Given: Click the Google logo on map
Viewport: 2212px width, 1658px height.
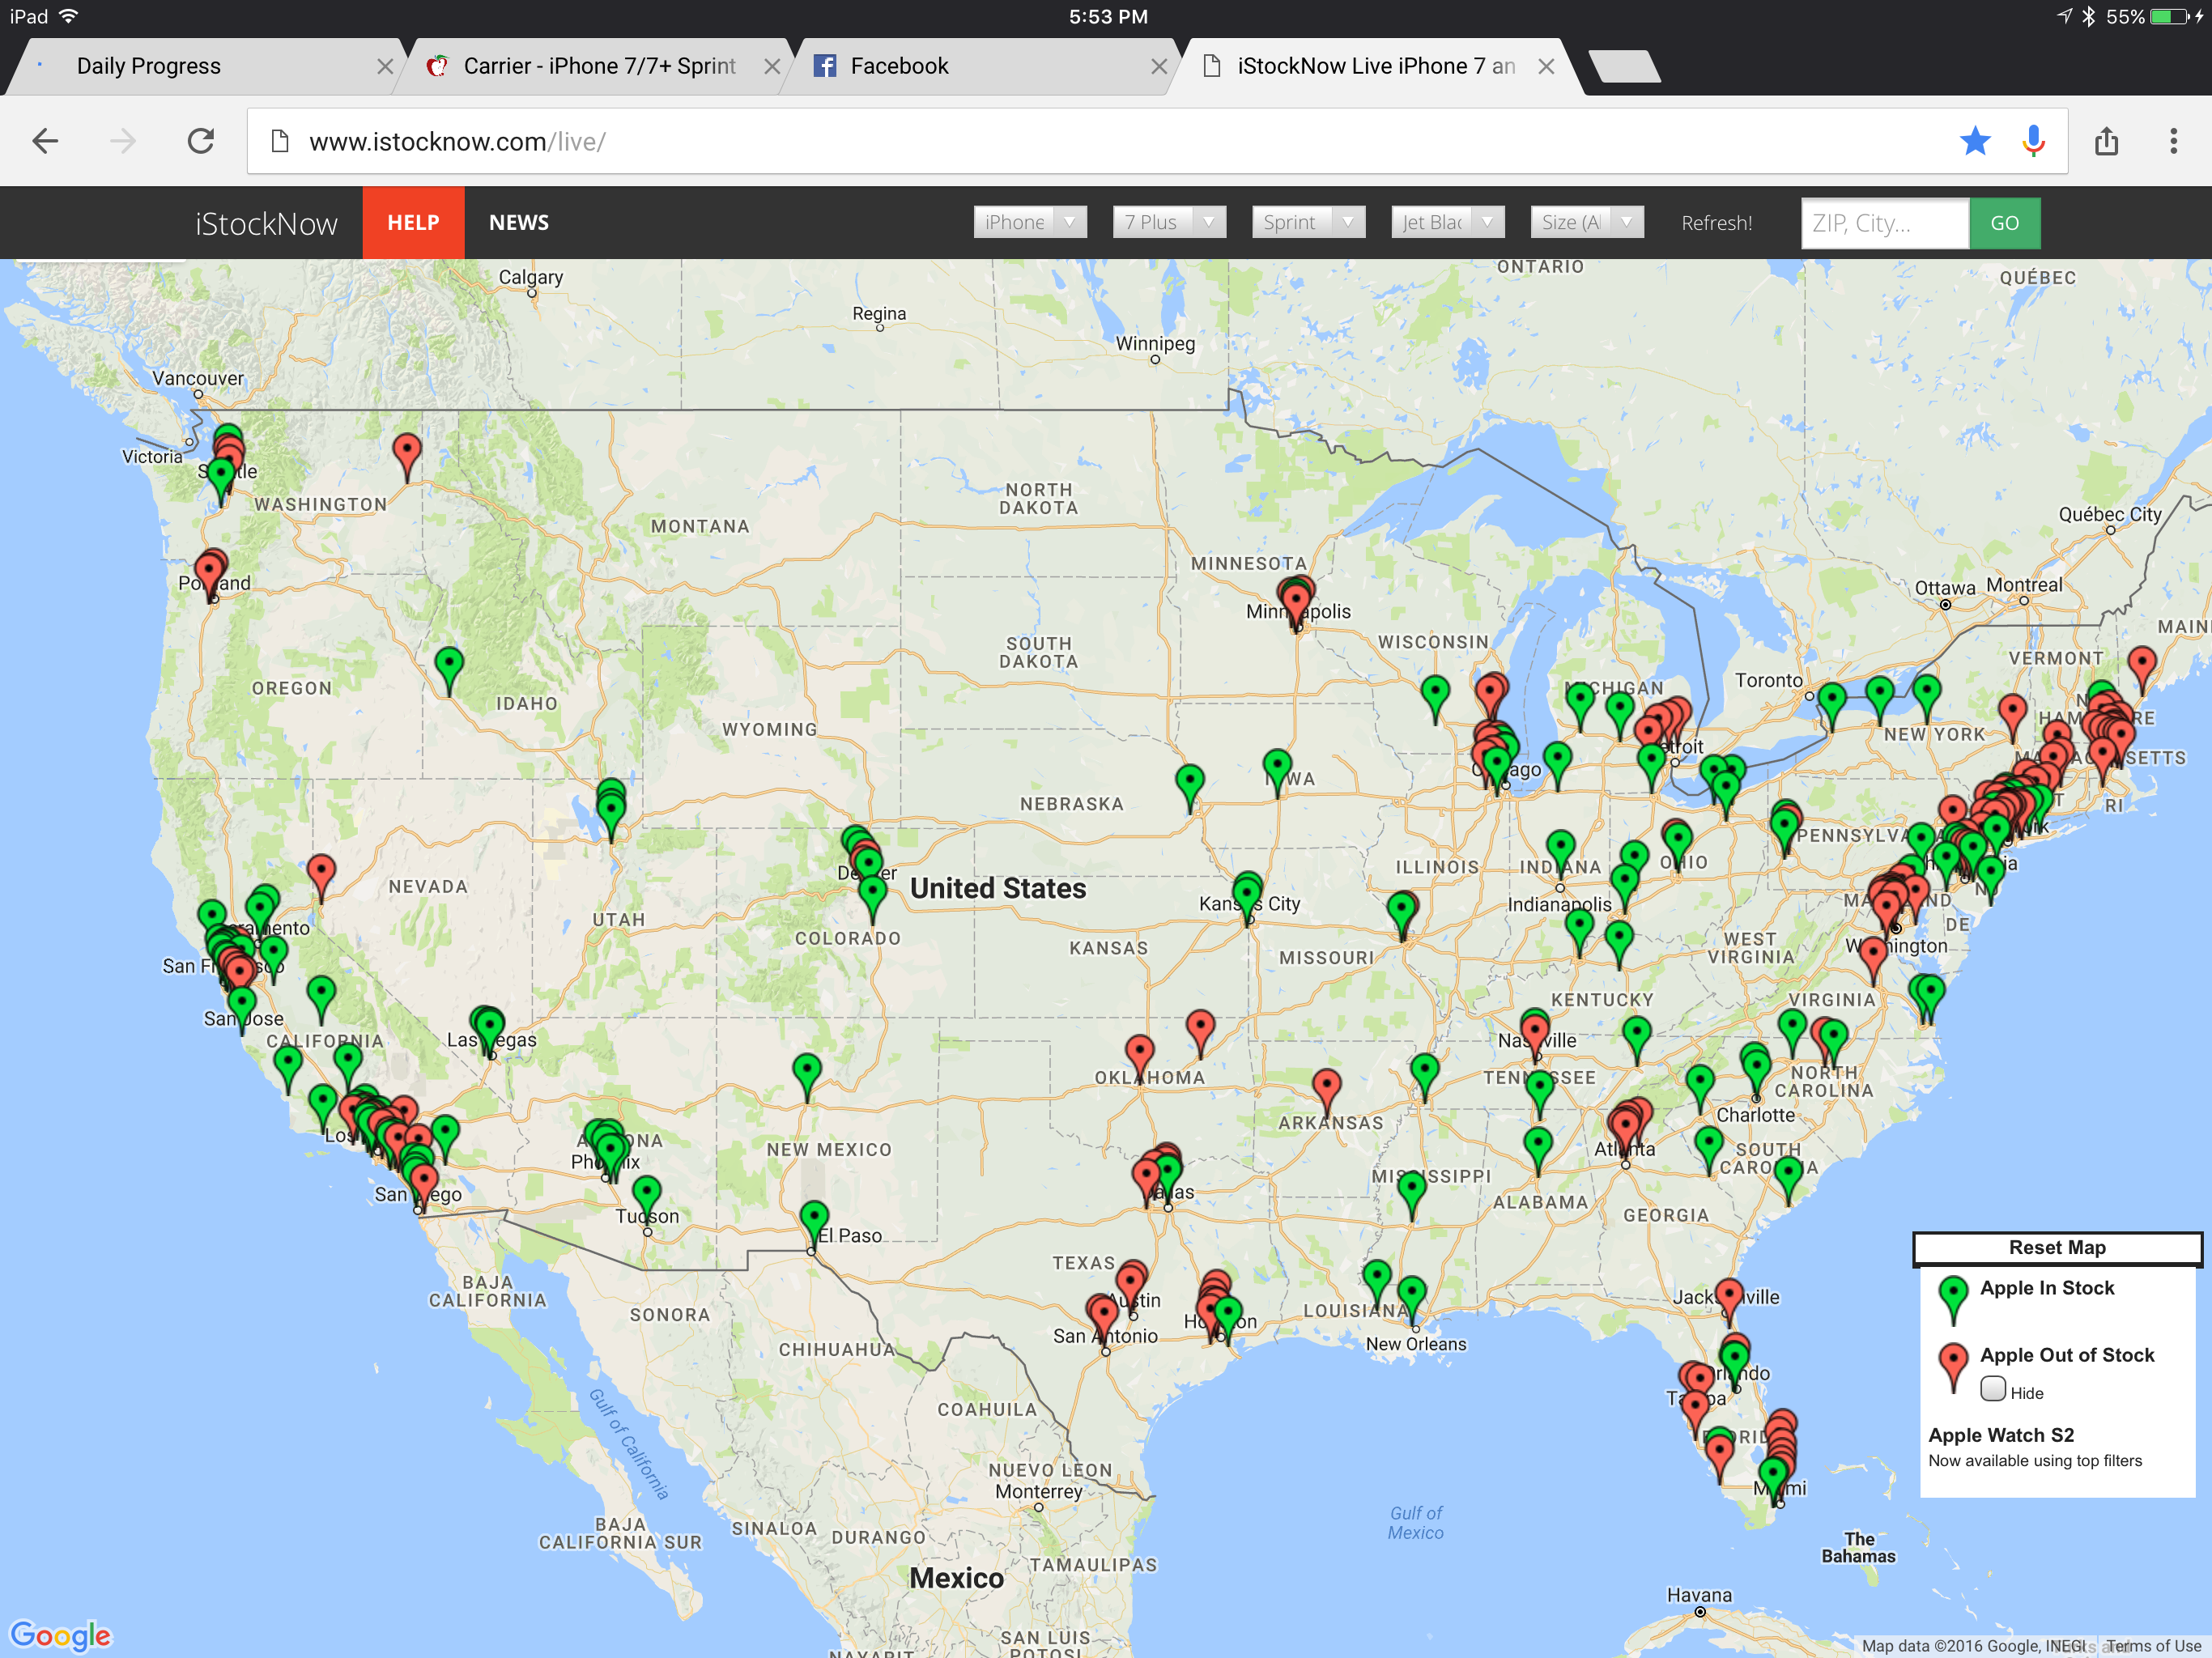Looking at the screenshot, I should tap(60, 1635).
